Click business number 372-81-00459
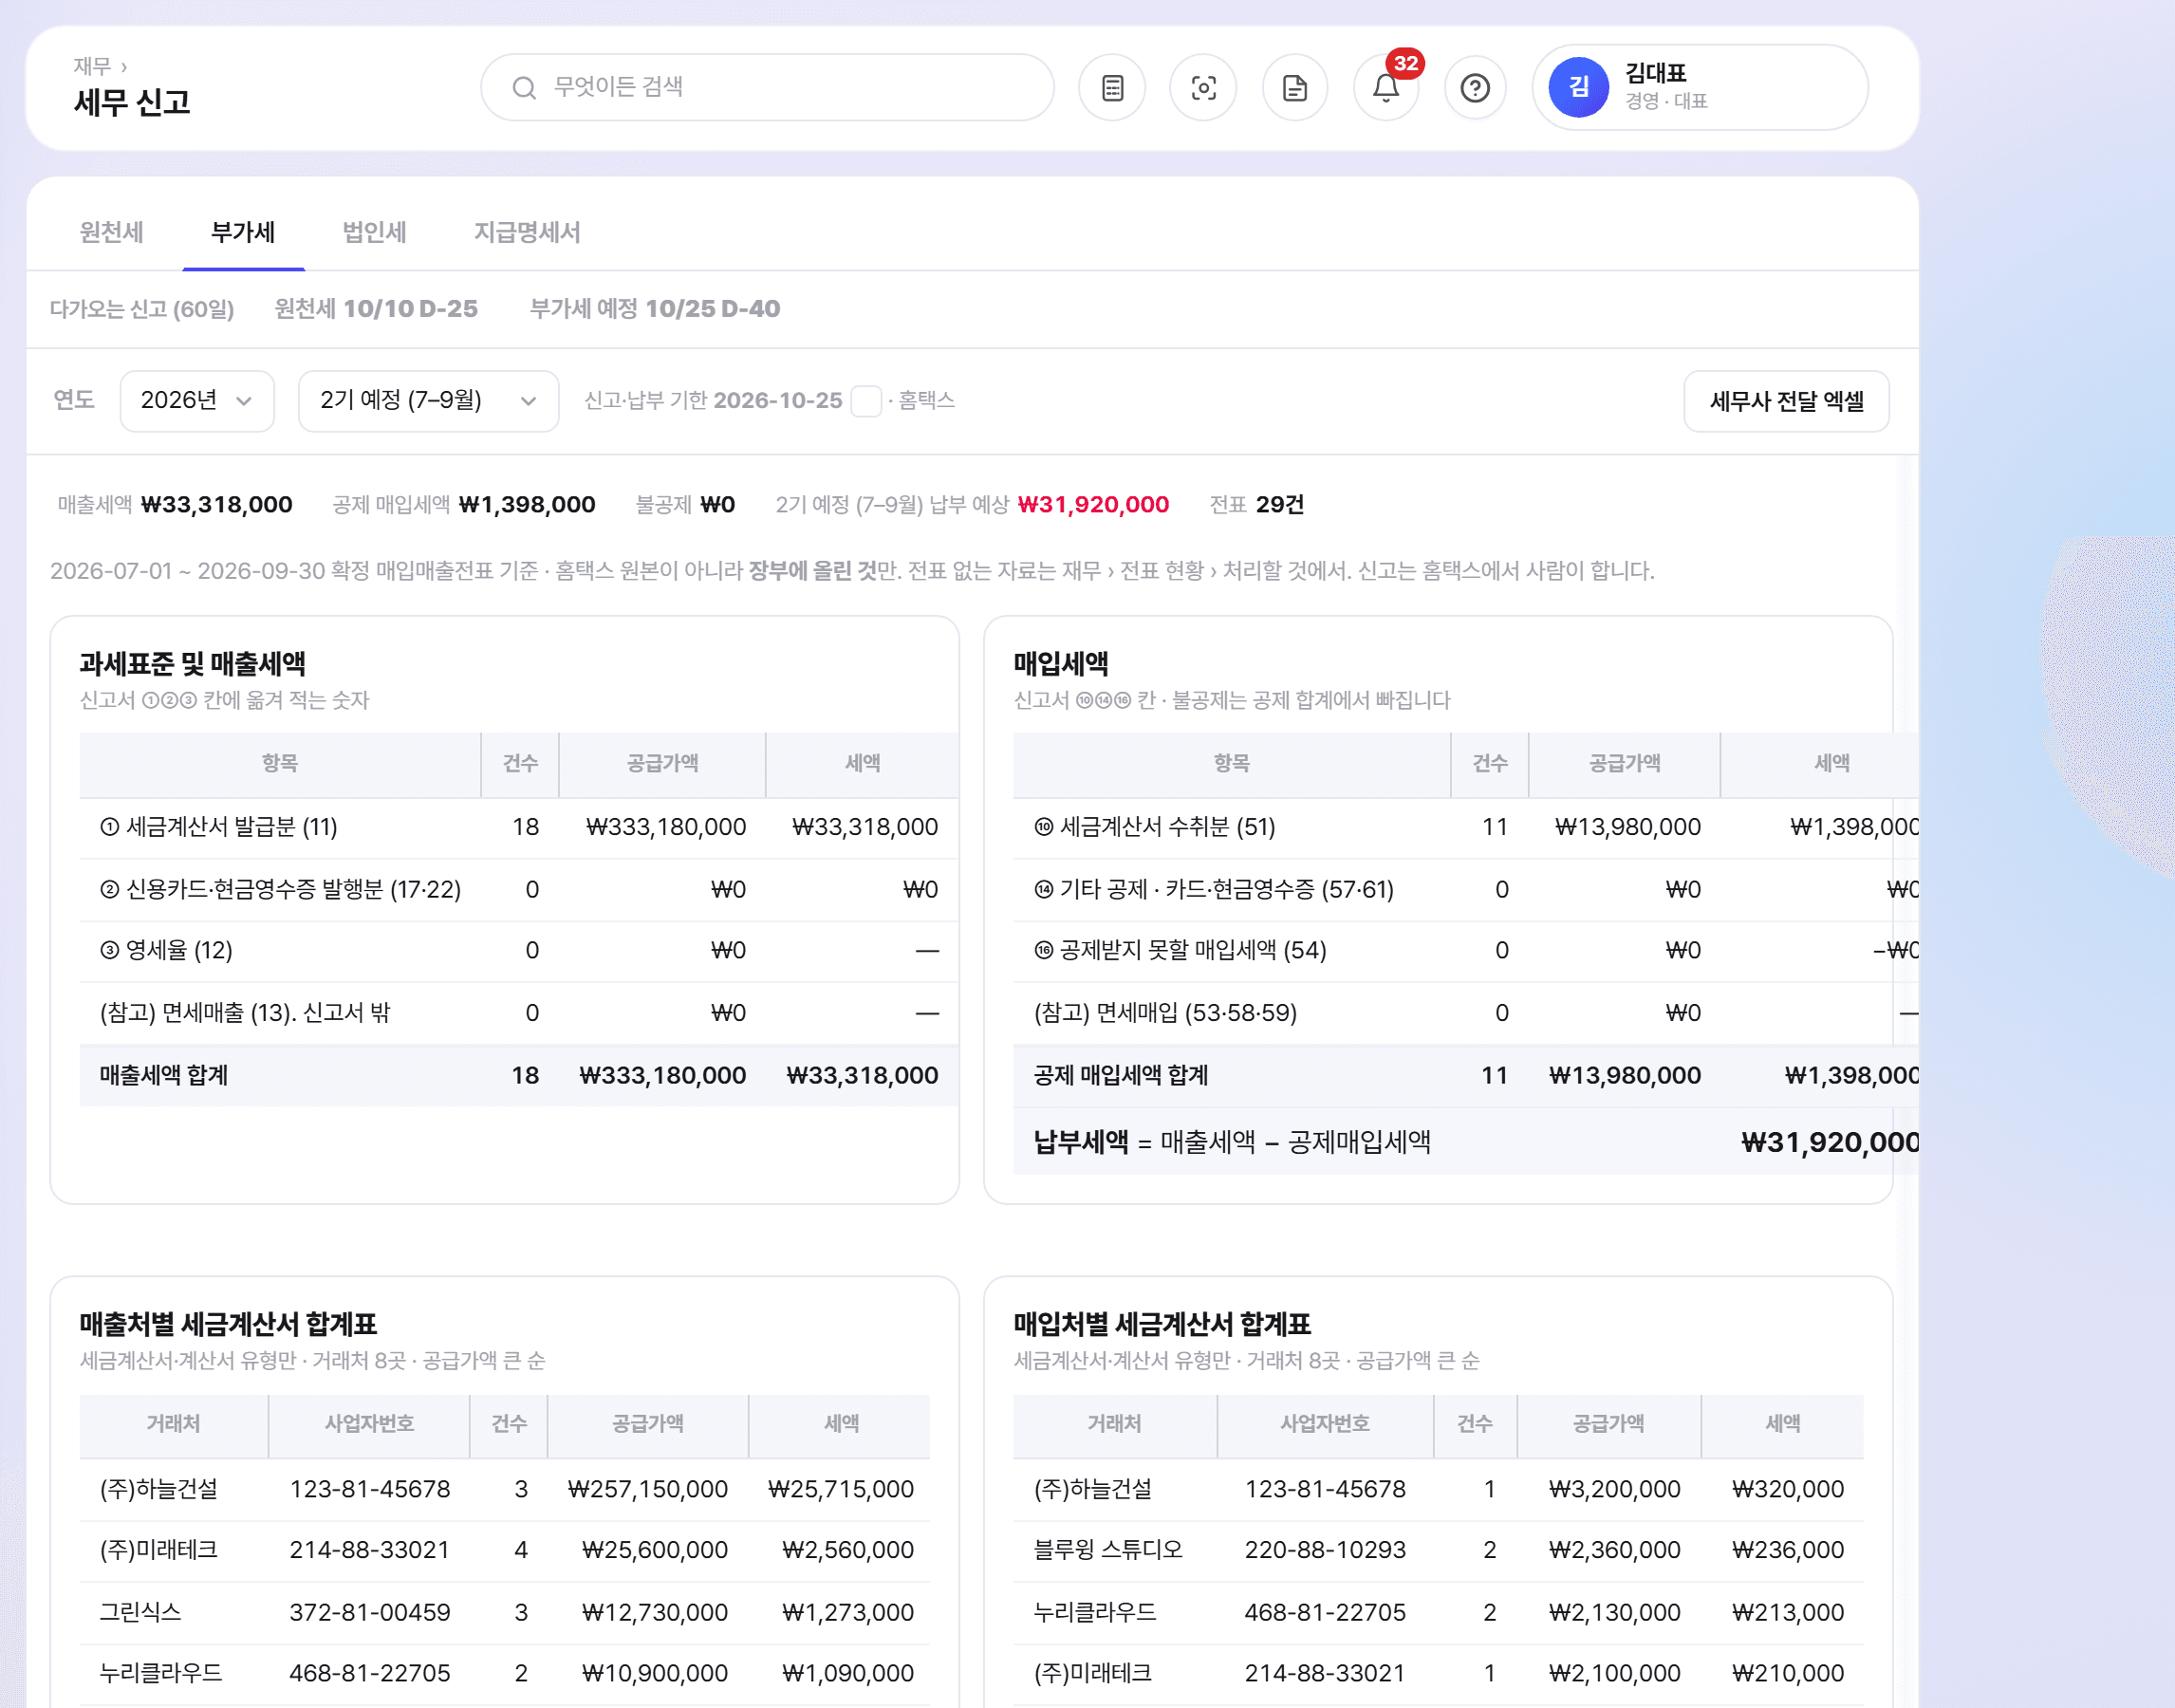 point(369,1612)
